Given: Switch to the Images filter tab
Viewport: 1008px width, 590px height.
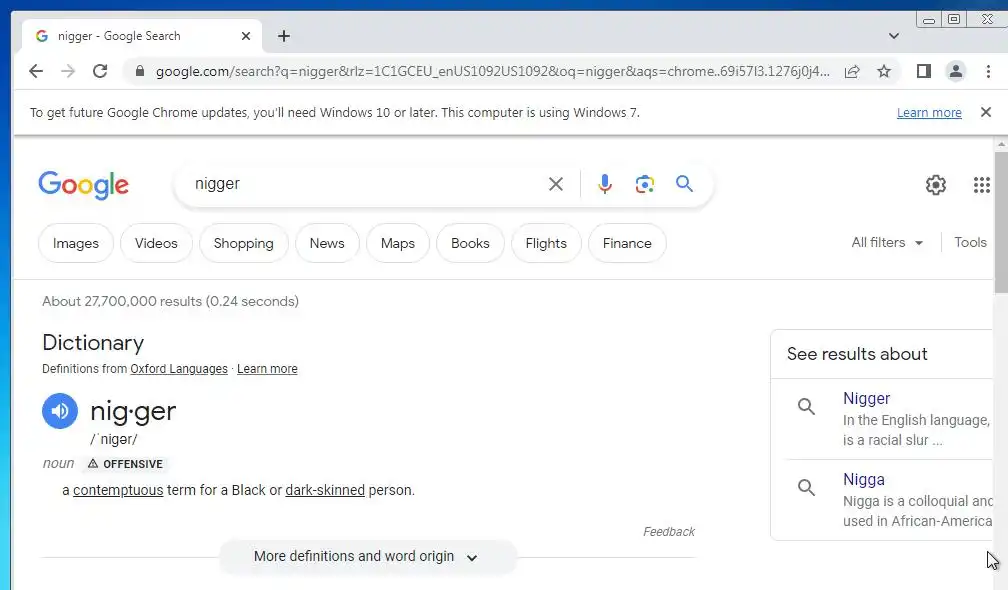Looking at the screenshot, I should (76, 243).
